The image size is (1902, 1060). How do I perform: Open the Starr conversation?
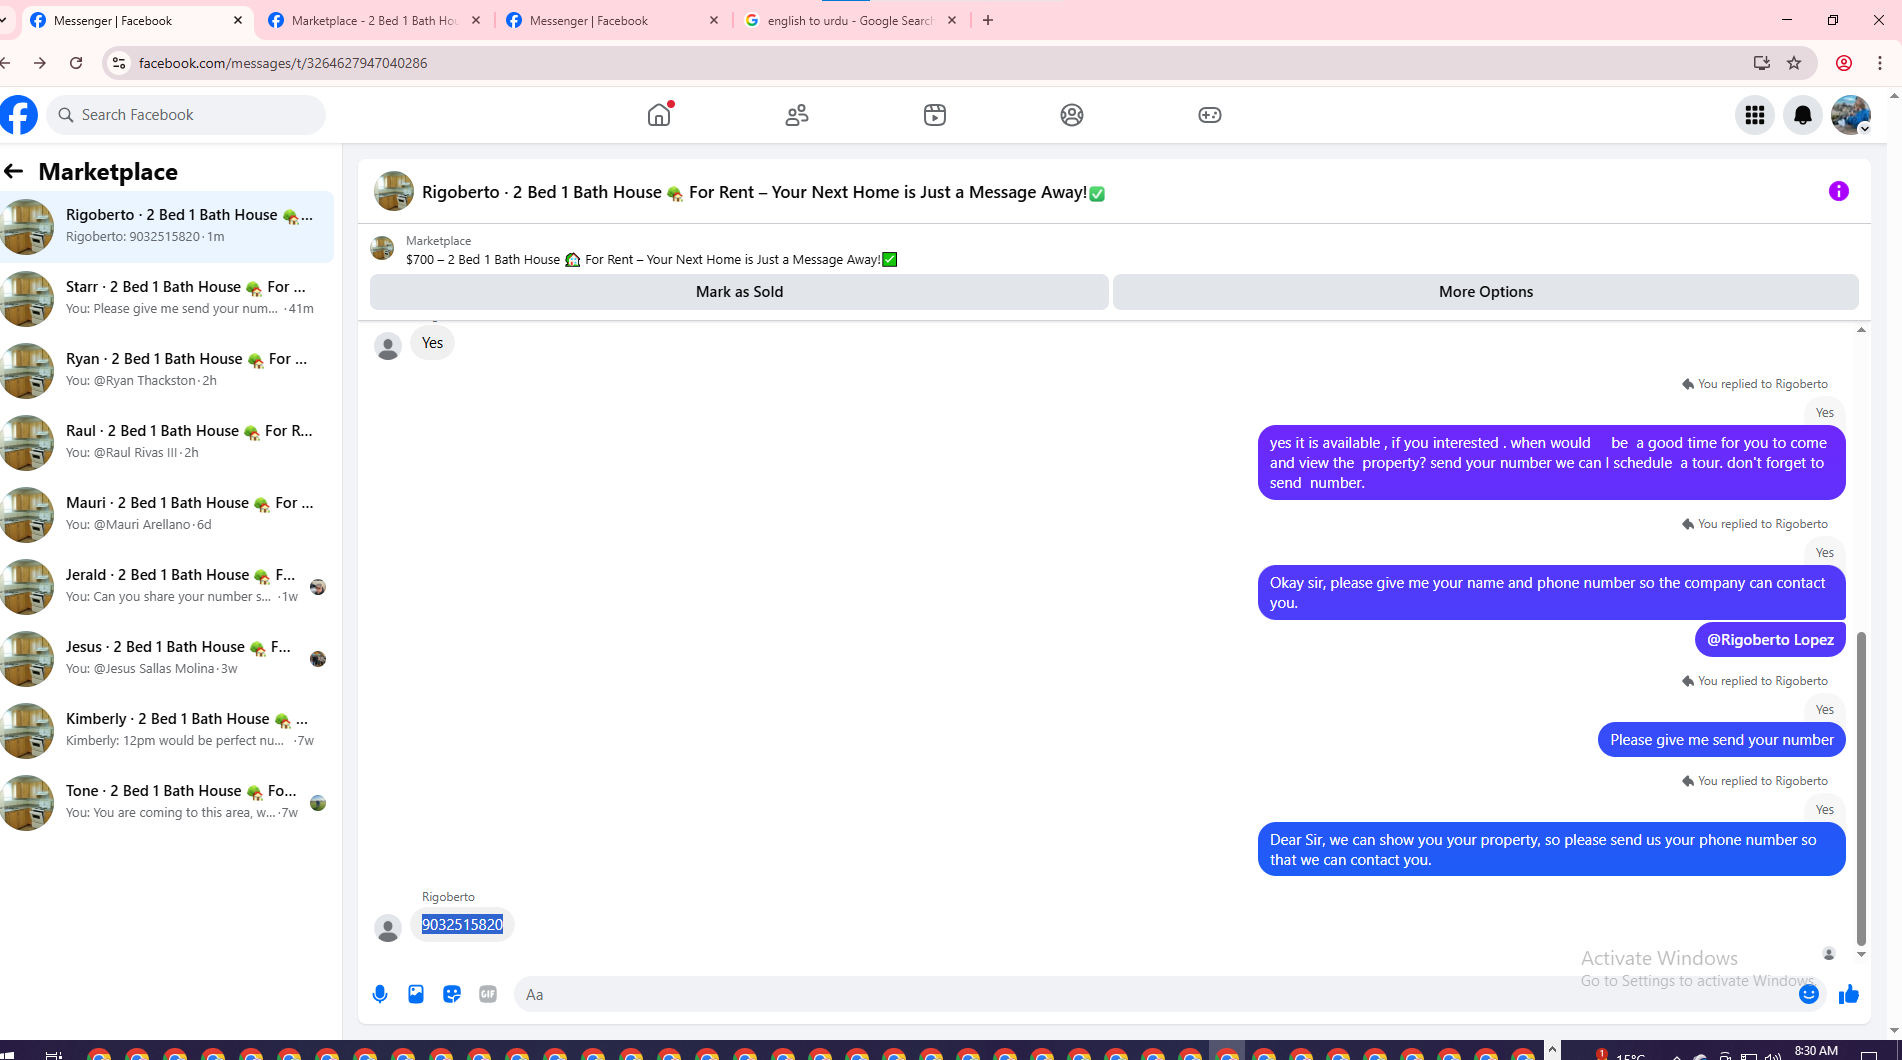(x=167, y=298)
